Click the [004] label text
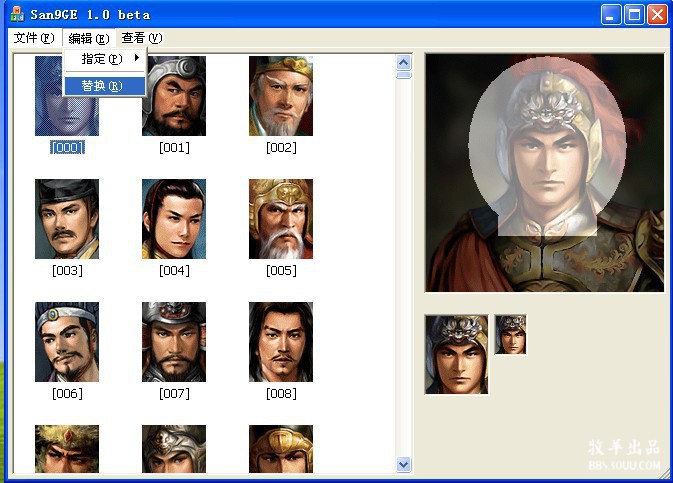Viewport: 673px width, 483px height. point(174,270)
